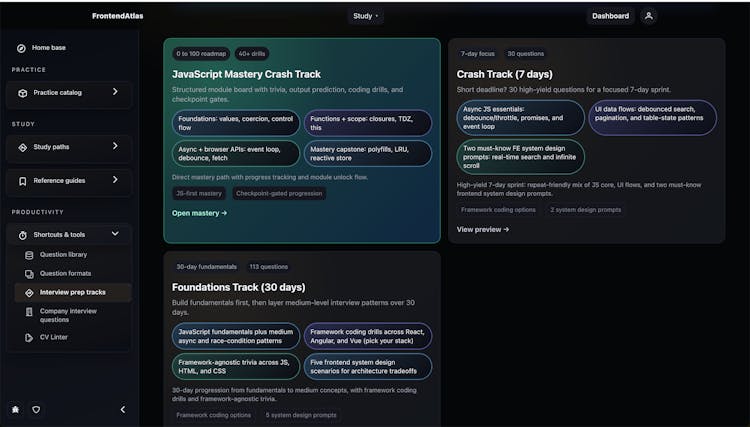
Task: Click Five frontend system design scenarios pill
Action: point(368,367)
